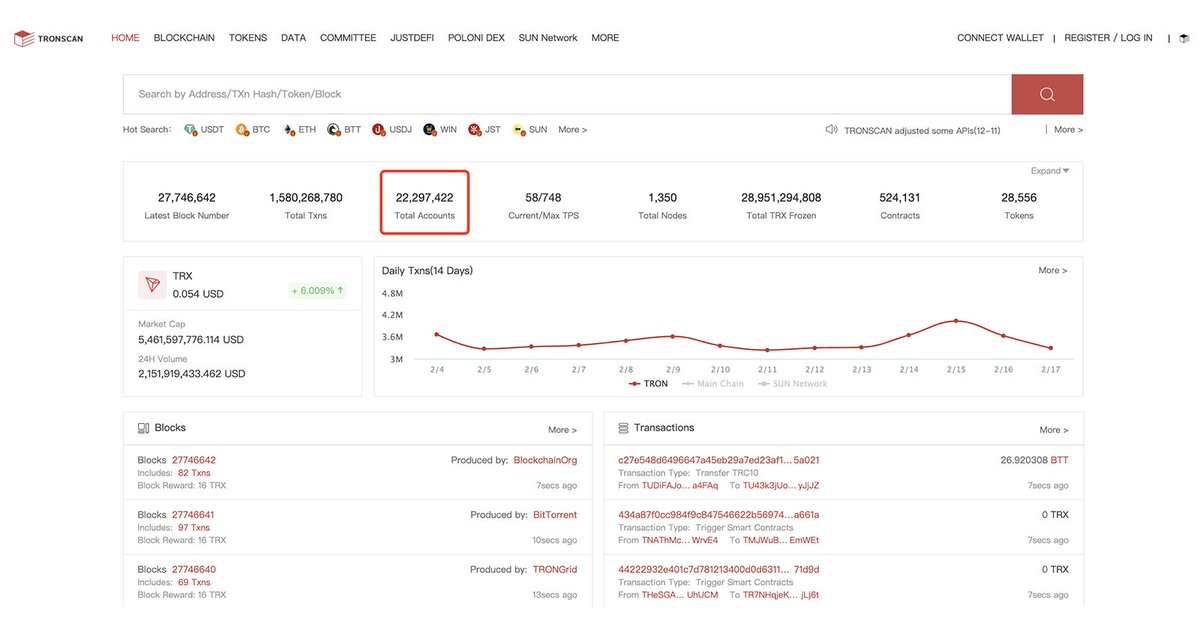Open the TOKENS menu
This screenshot has height=627, width=1200.
(248, 38)
